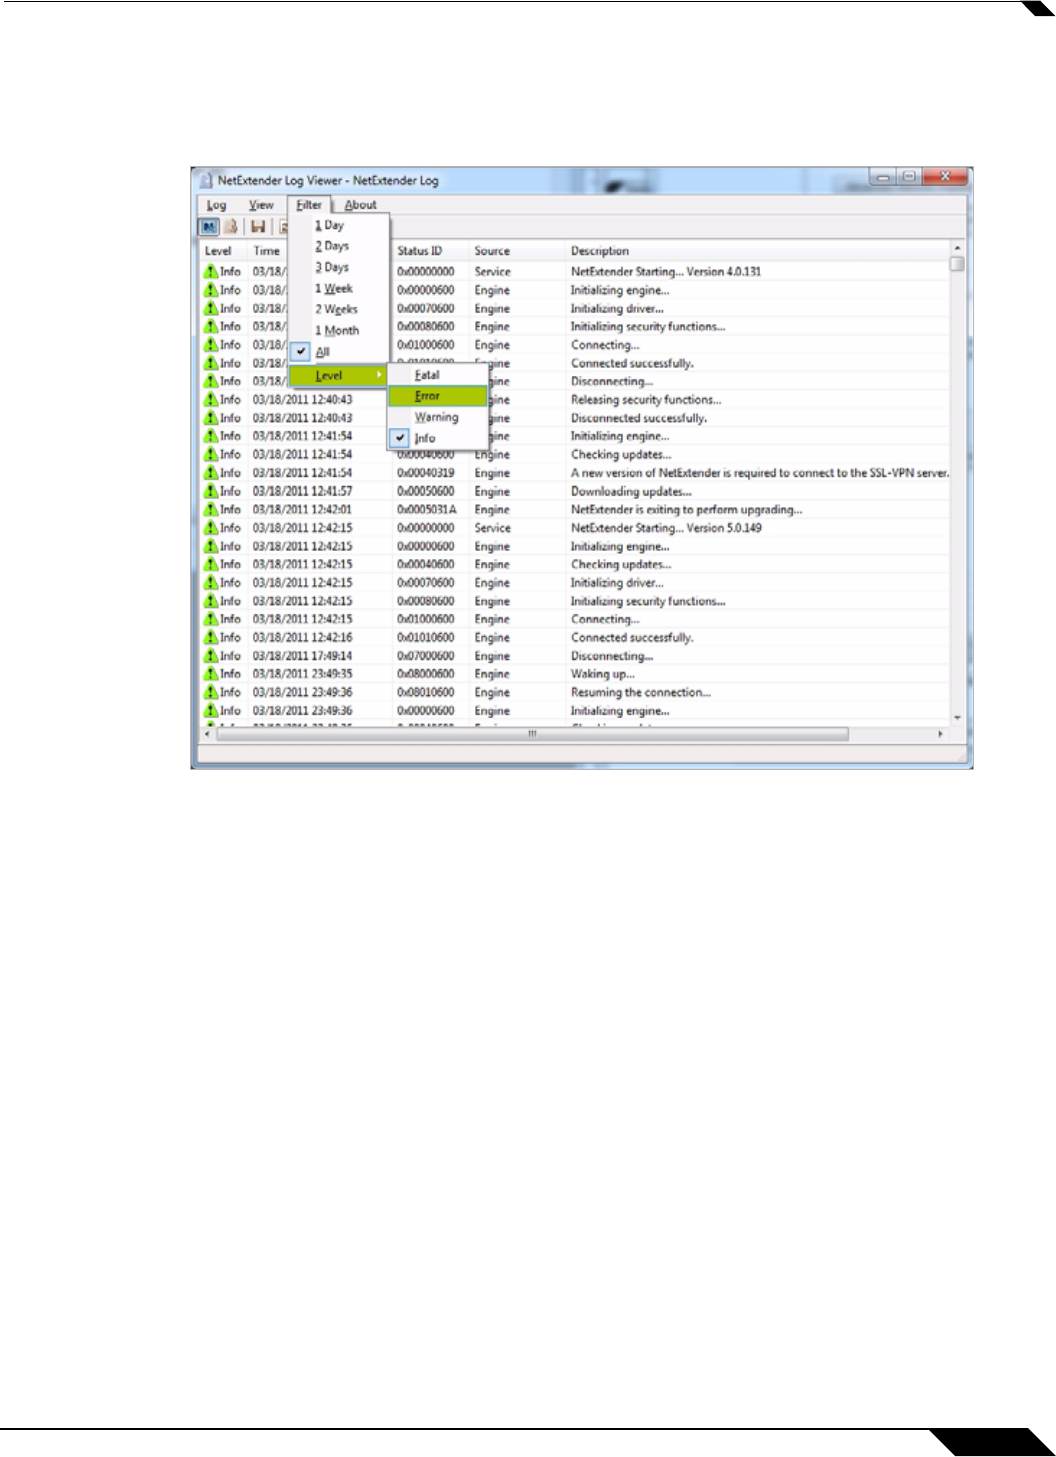
Task: Click Service source in the 12:42:15 row
Action: (x=492, y=528)
